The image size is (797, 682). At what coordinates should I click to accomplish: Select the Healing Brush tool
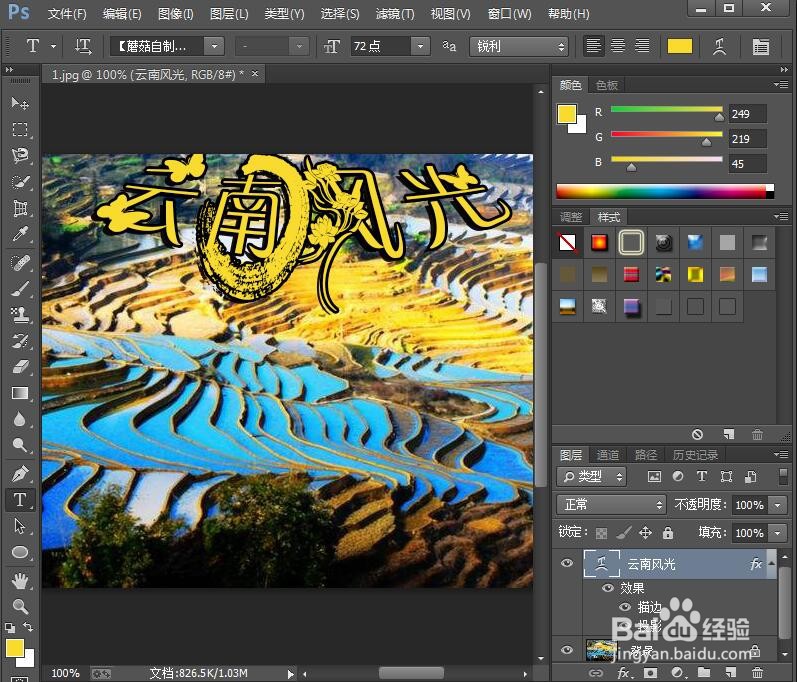(x=20, y=263)
